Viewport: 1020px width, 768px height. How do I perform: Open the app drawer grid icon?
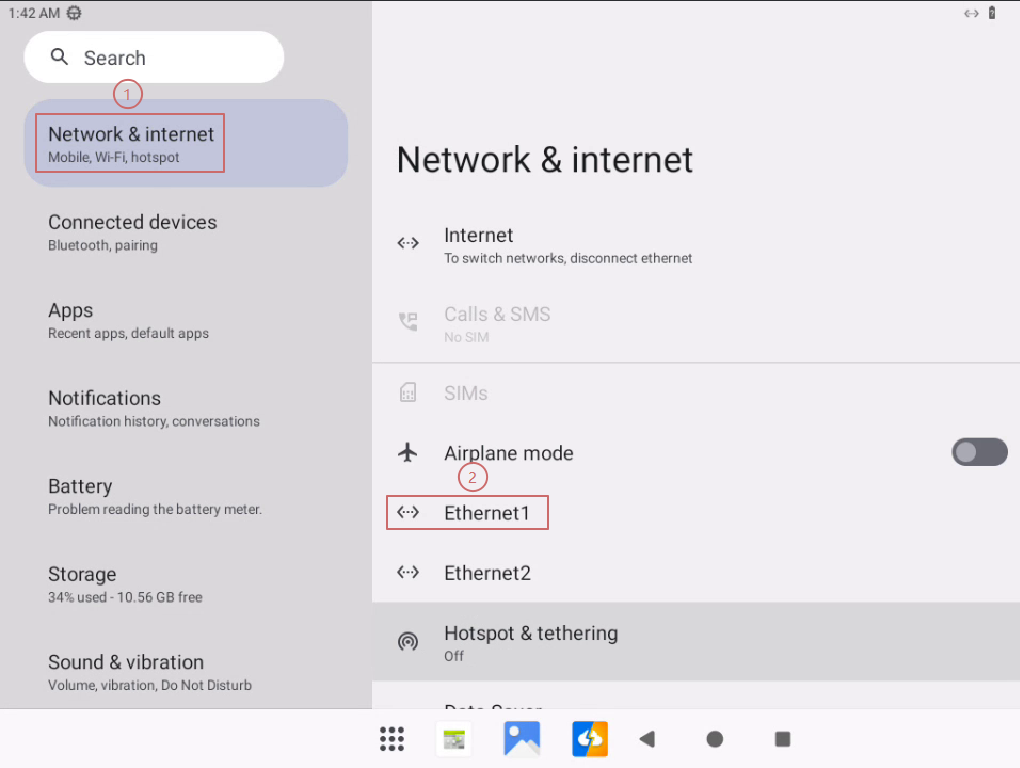[x=392, y=739]
